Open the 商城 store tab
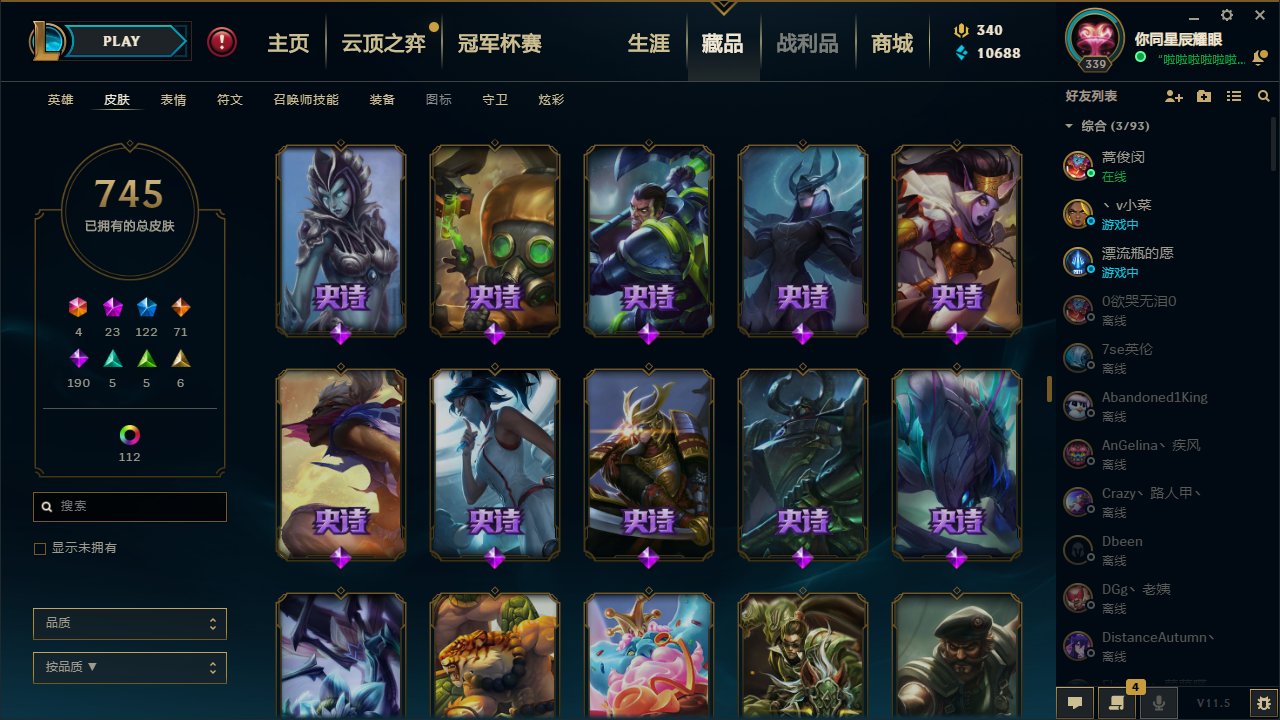 [x=892, y=43]
